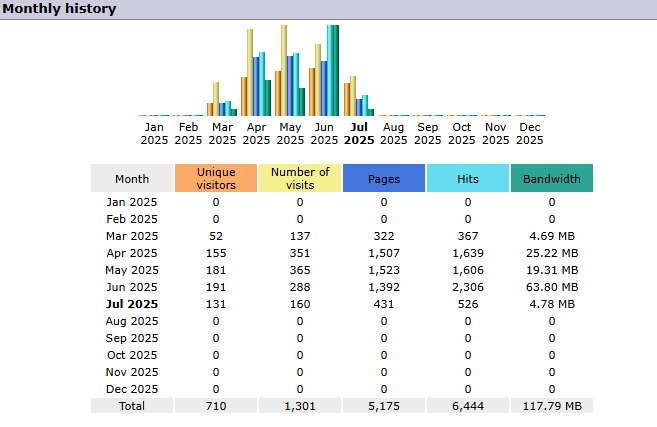
Task: Click the Monthly history section title
Action: coord(59,9)
